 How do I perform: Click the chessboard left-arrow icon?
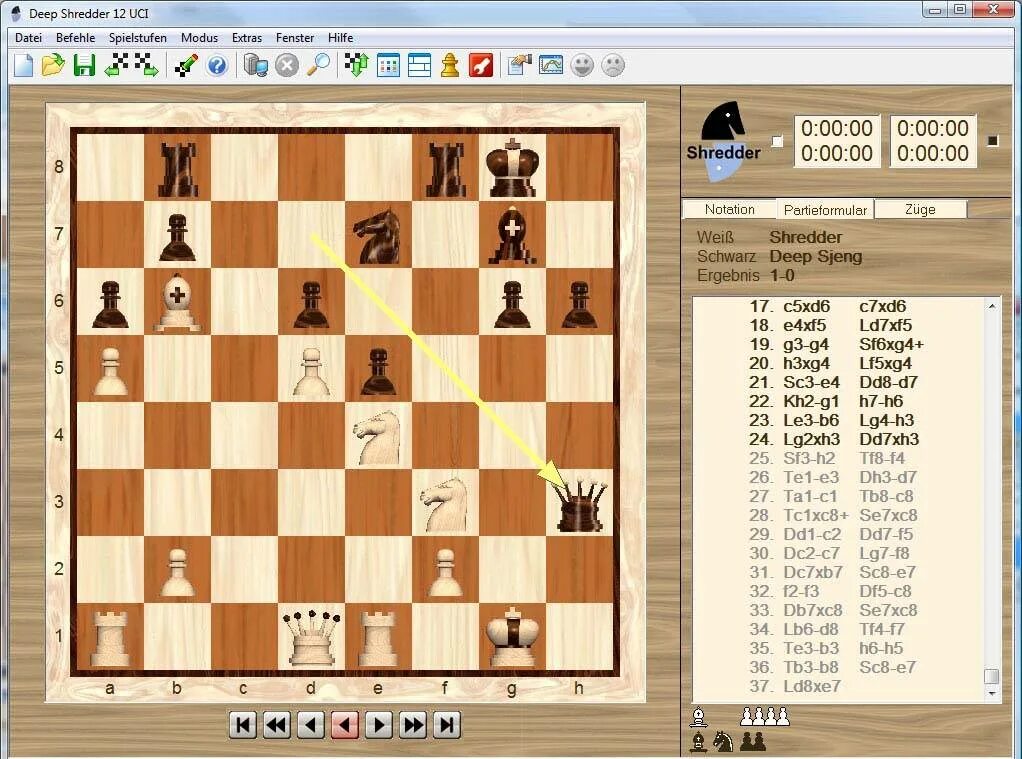[x=117, y=65]
